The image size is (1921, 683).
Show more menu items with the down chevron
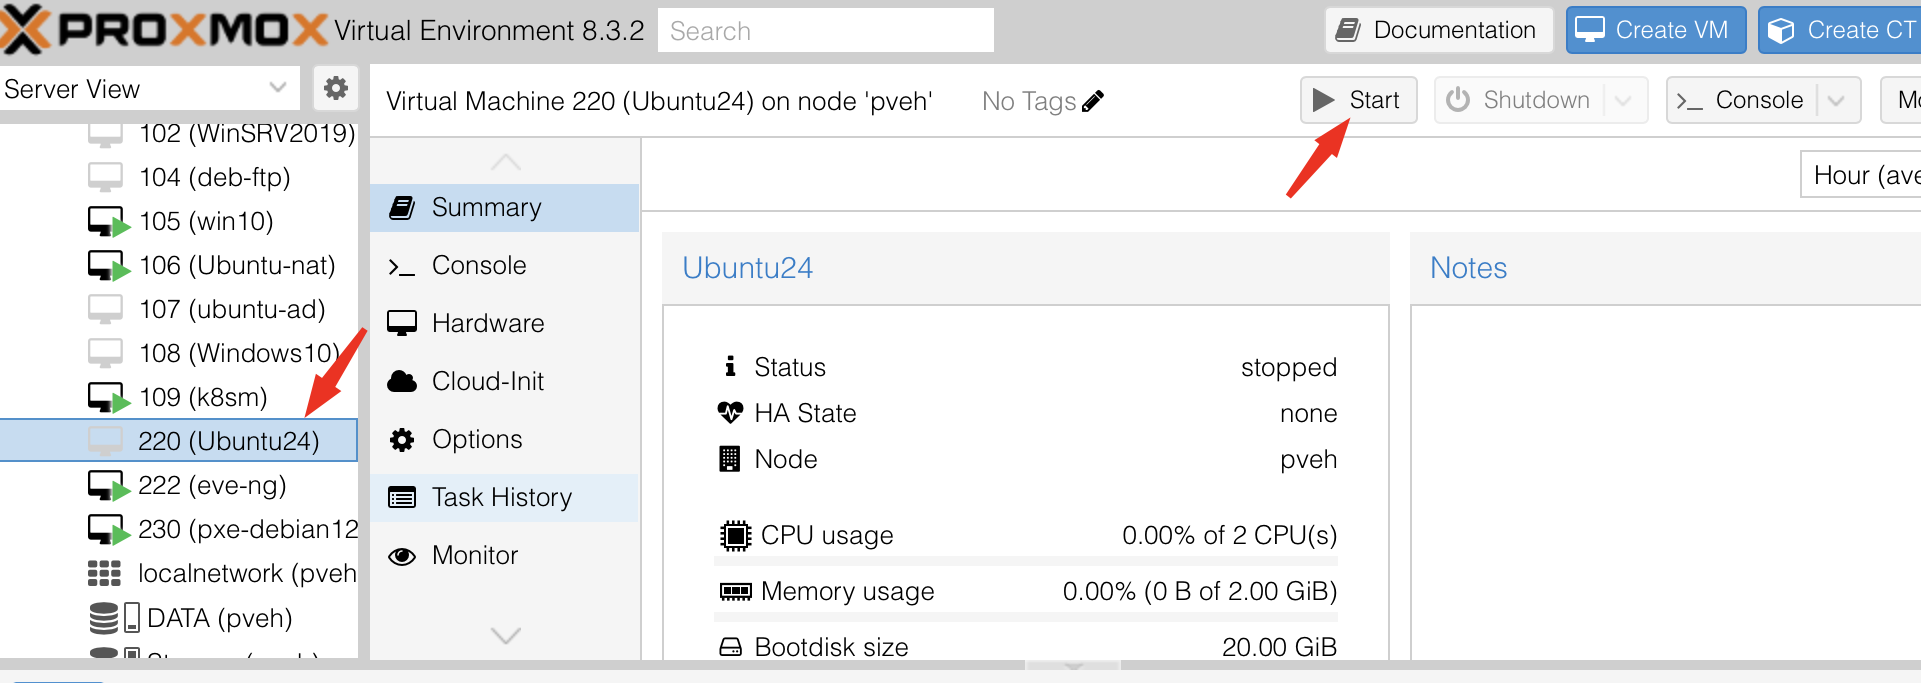tap(506, 636)
